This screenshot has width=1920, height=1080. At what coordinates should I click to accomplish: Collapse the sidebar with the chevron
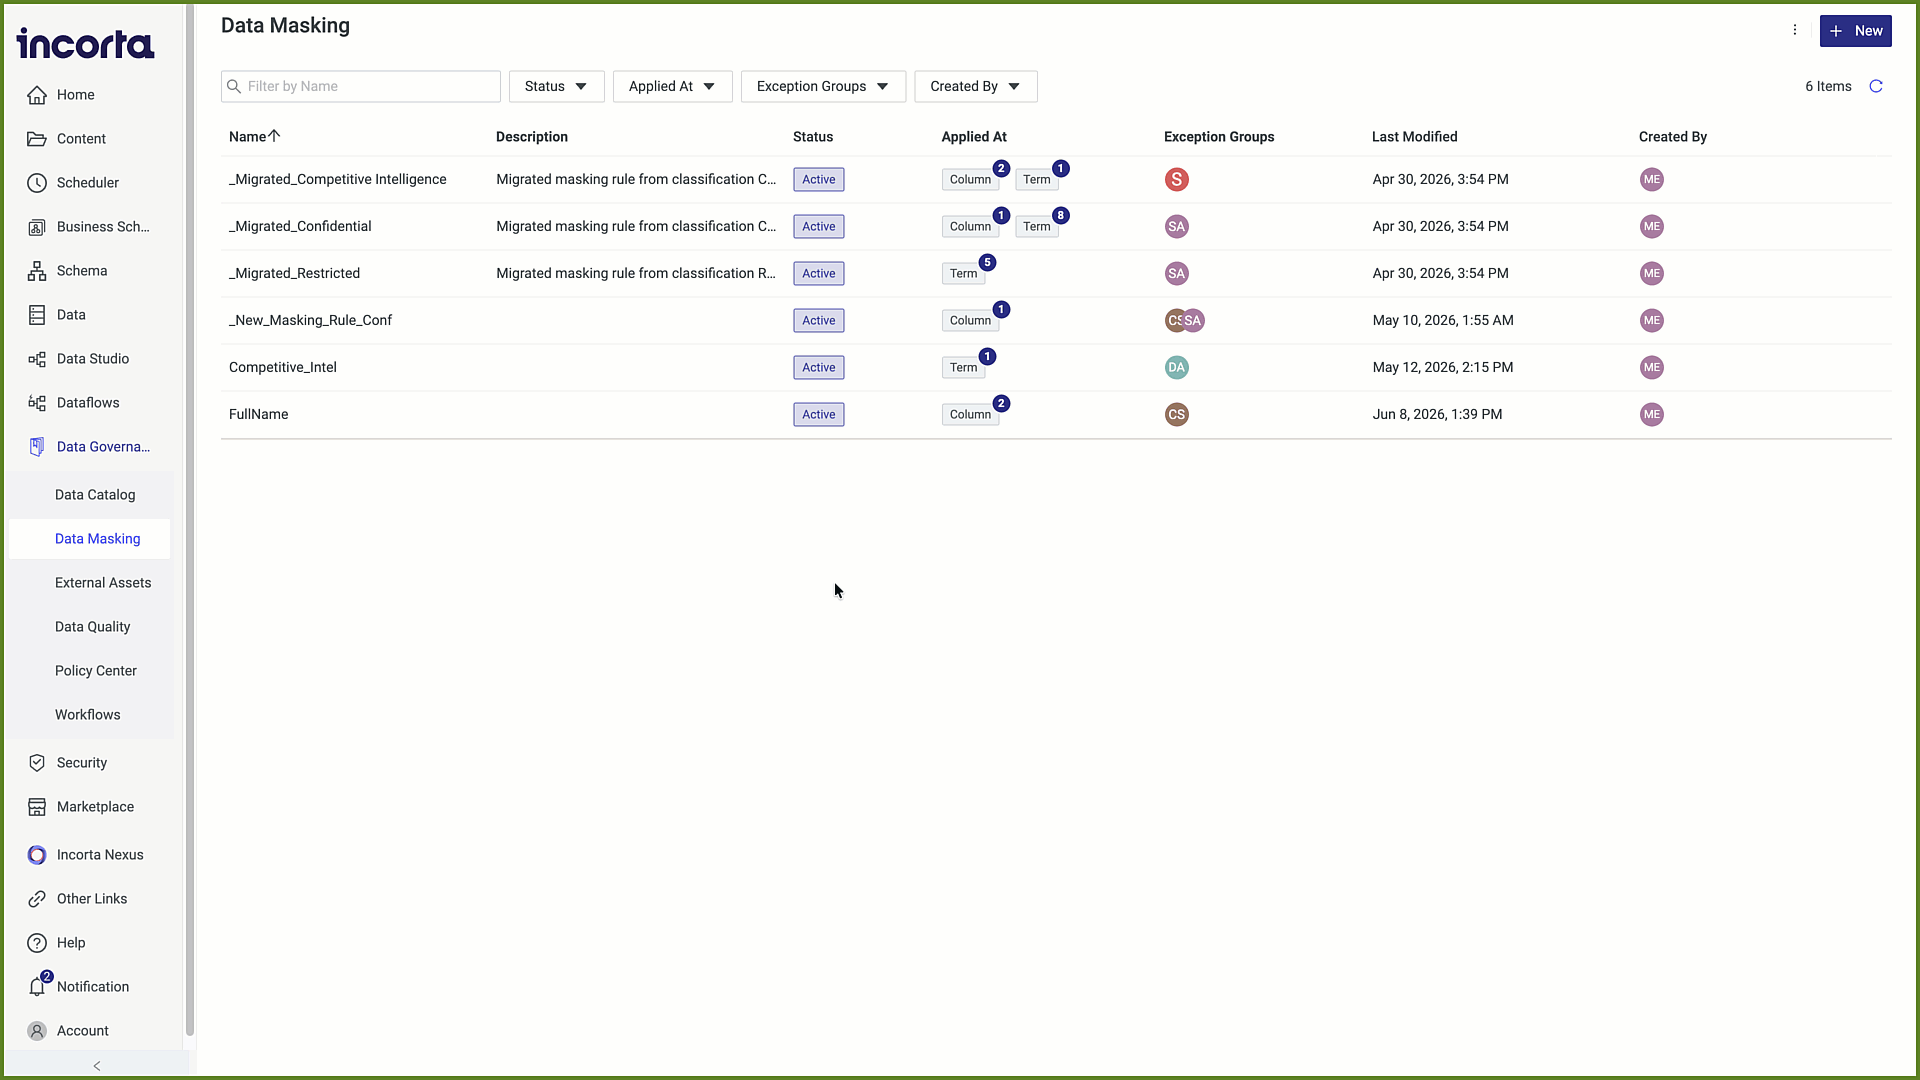coord(97,1066)
